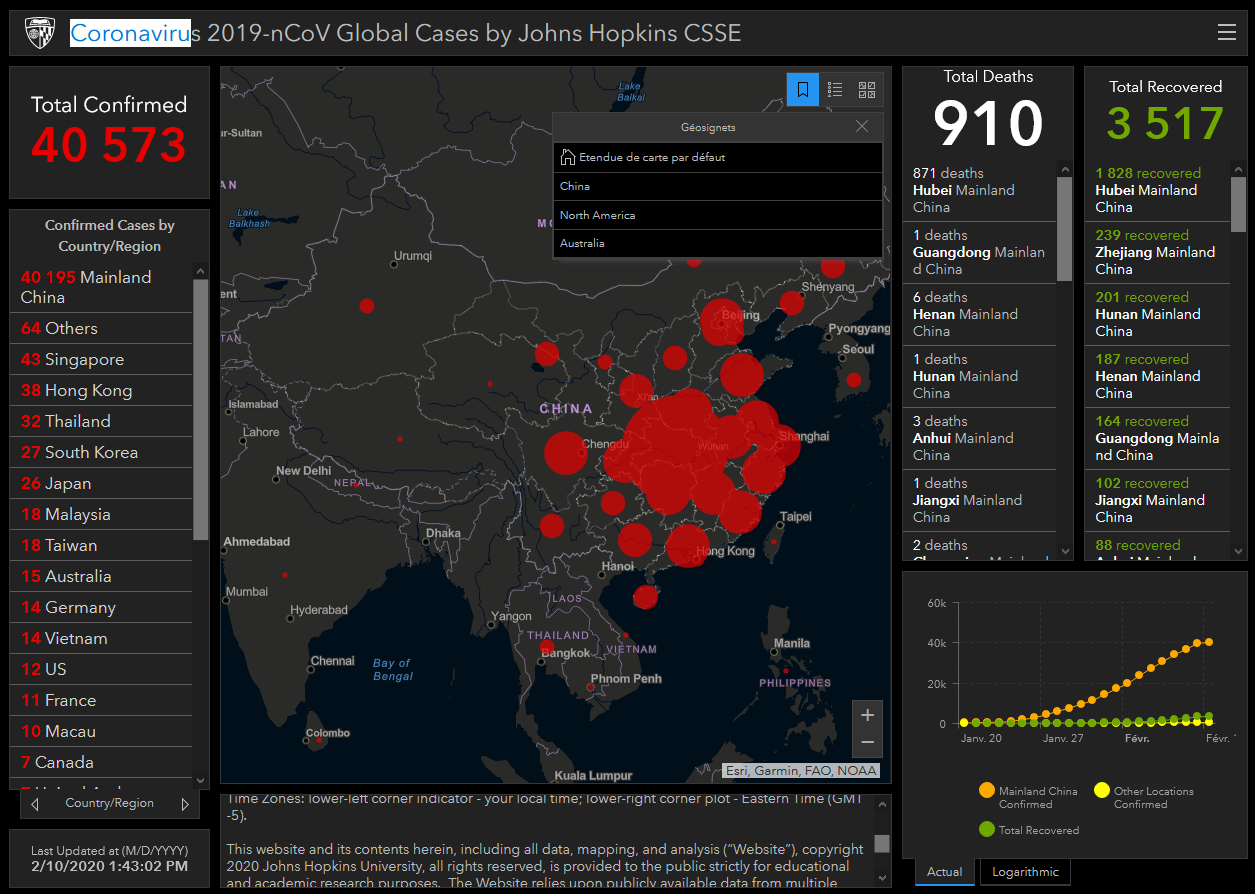
Task: Click 1 828 recovered Hubei entry
Action: point(1158,190)
